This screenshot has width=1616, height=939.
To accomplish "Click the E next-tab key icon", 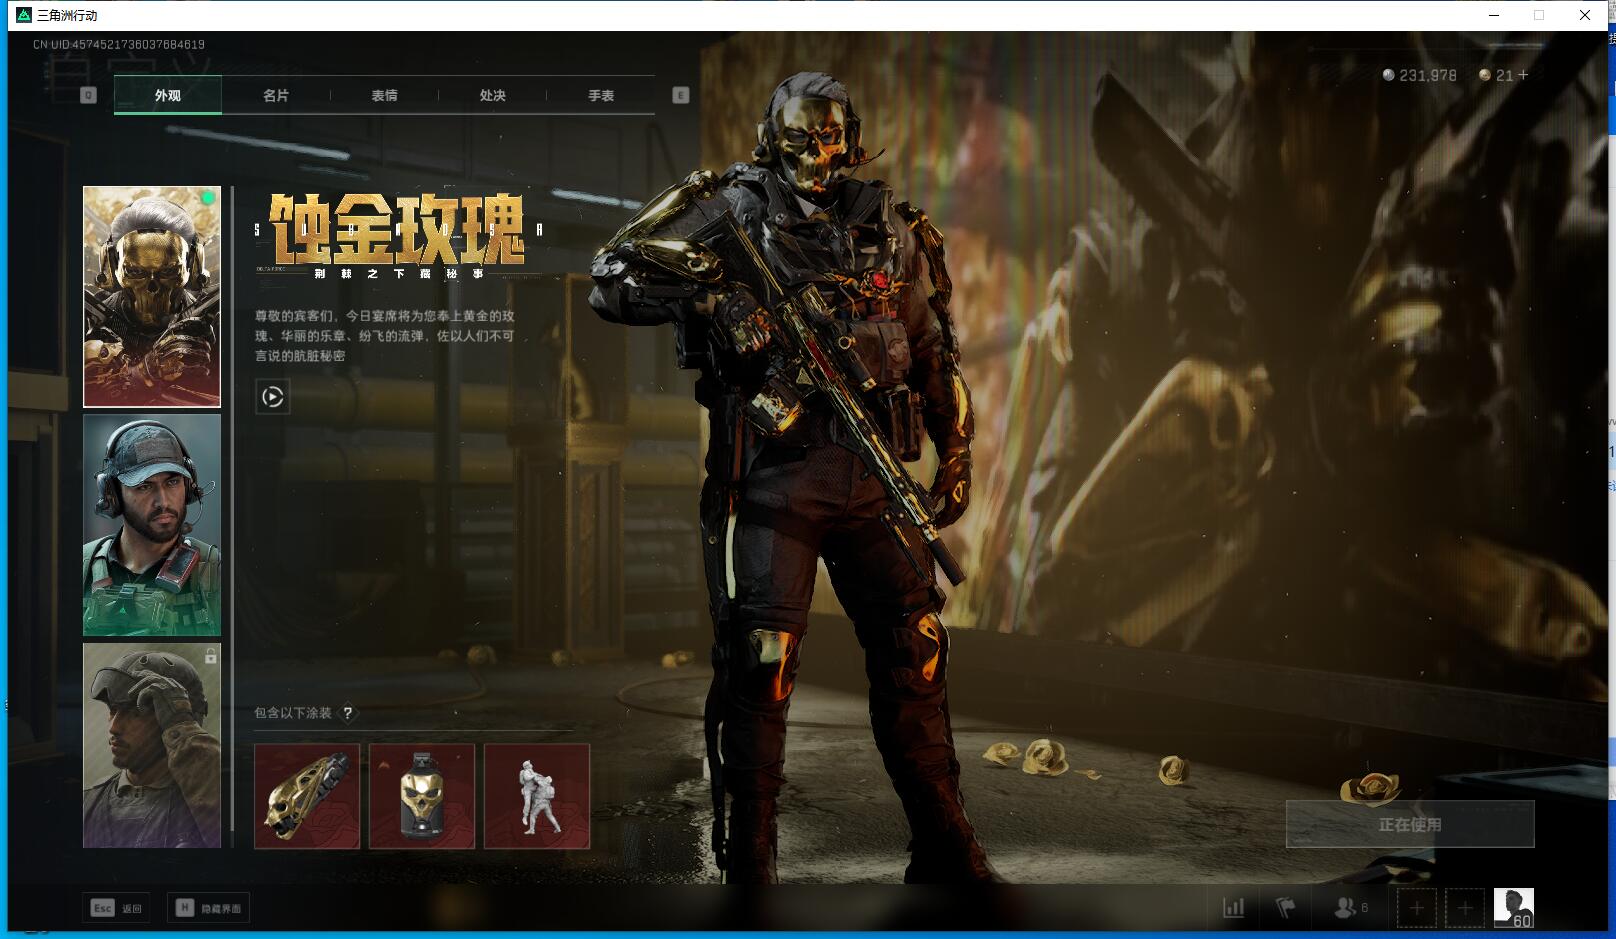I will (x=681, y=95).
